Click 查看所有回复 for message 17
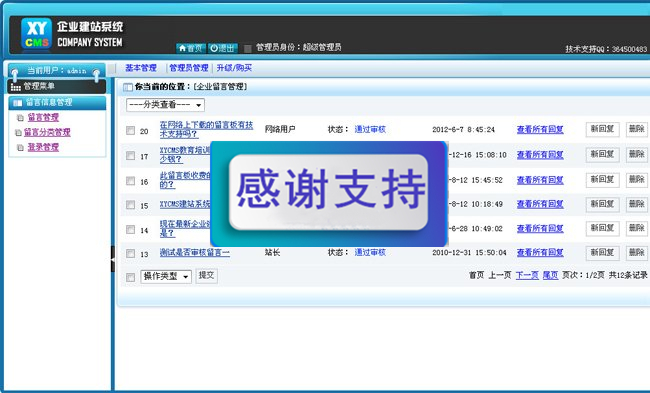The height and width of the screenshot is (393, 650). point(540,155)
